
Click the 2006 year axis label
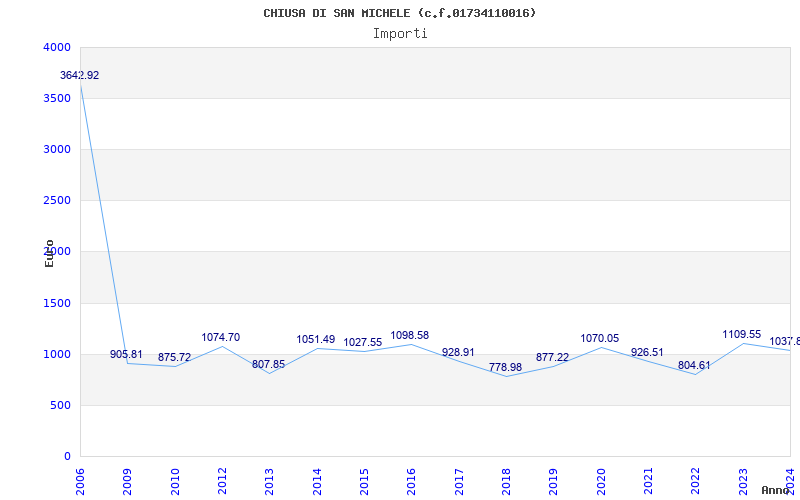tap(80, 482)
